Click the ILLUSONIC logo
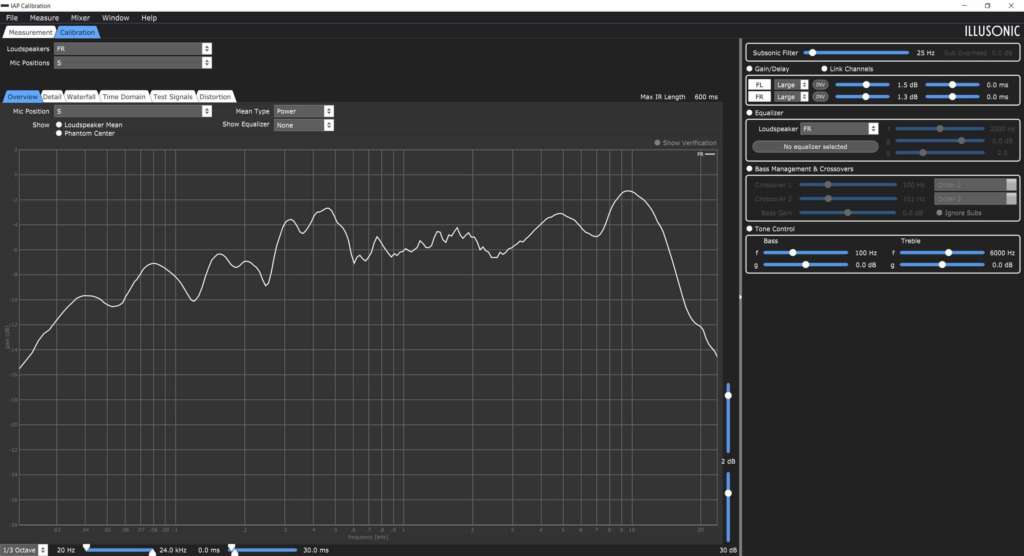1024x556 pixels. click(991, 31)
